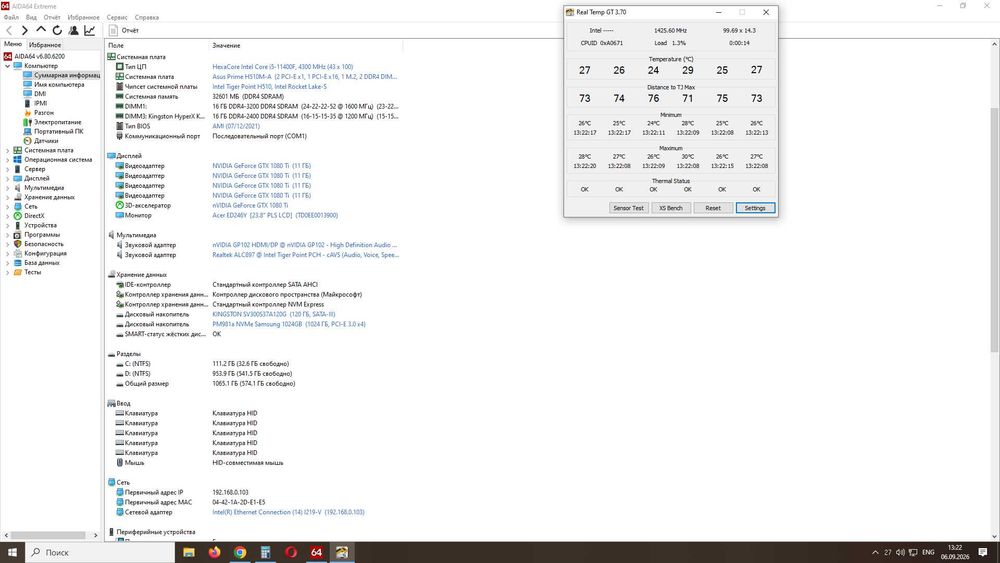Open the HexaCore Intel Core i5-11400F link
This screenshot has width=1000, height=563.
point(283,66)
